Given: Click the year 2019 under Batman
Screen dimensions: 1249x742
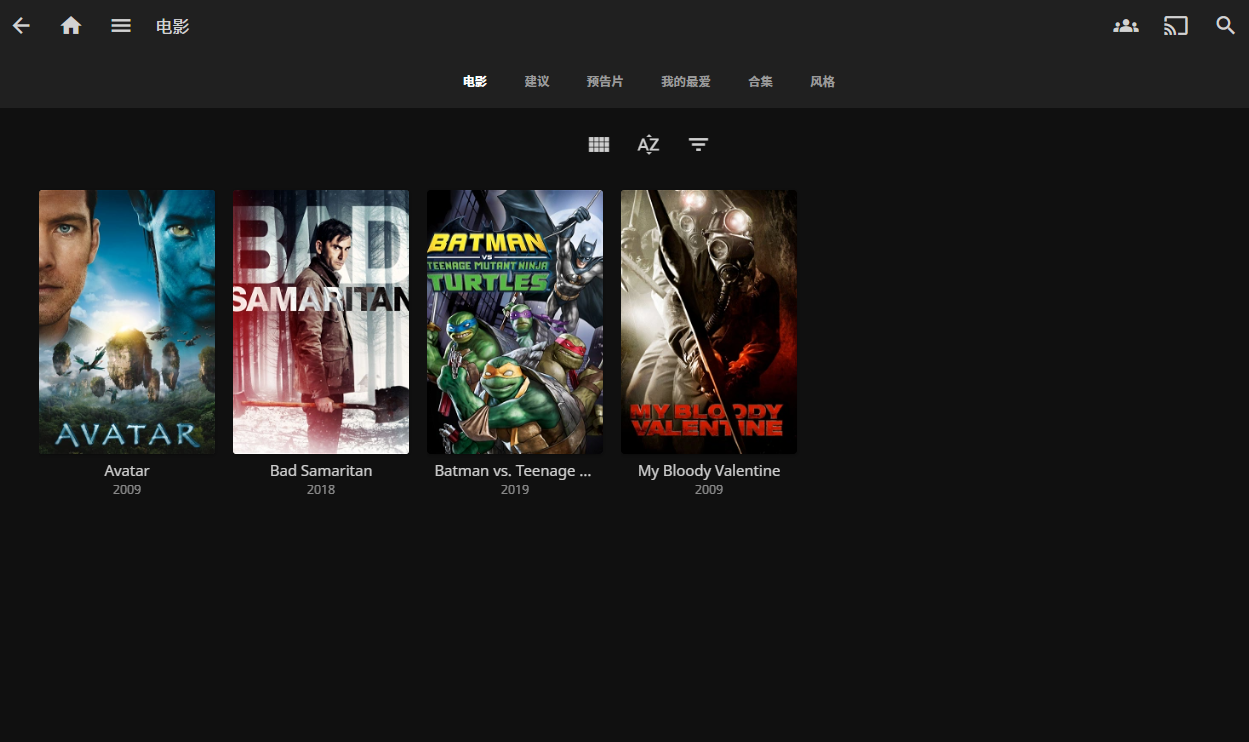Looking at the screenshot, I should (515, 490).
